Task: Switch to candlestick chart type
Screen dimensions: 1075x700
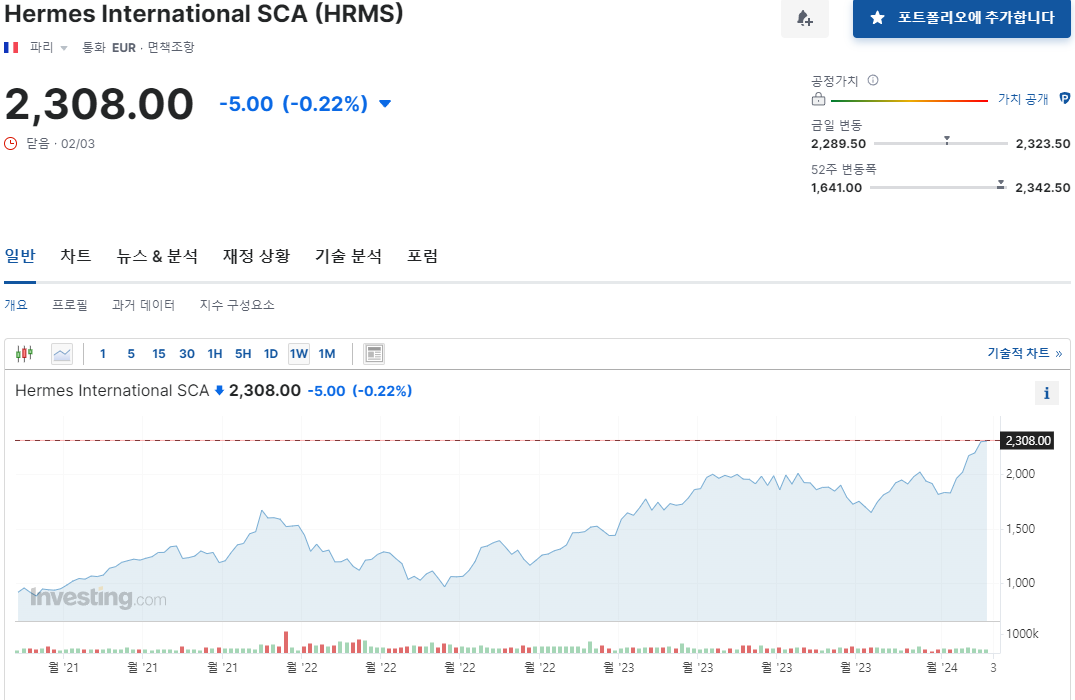Action: coord(25,353)
